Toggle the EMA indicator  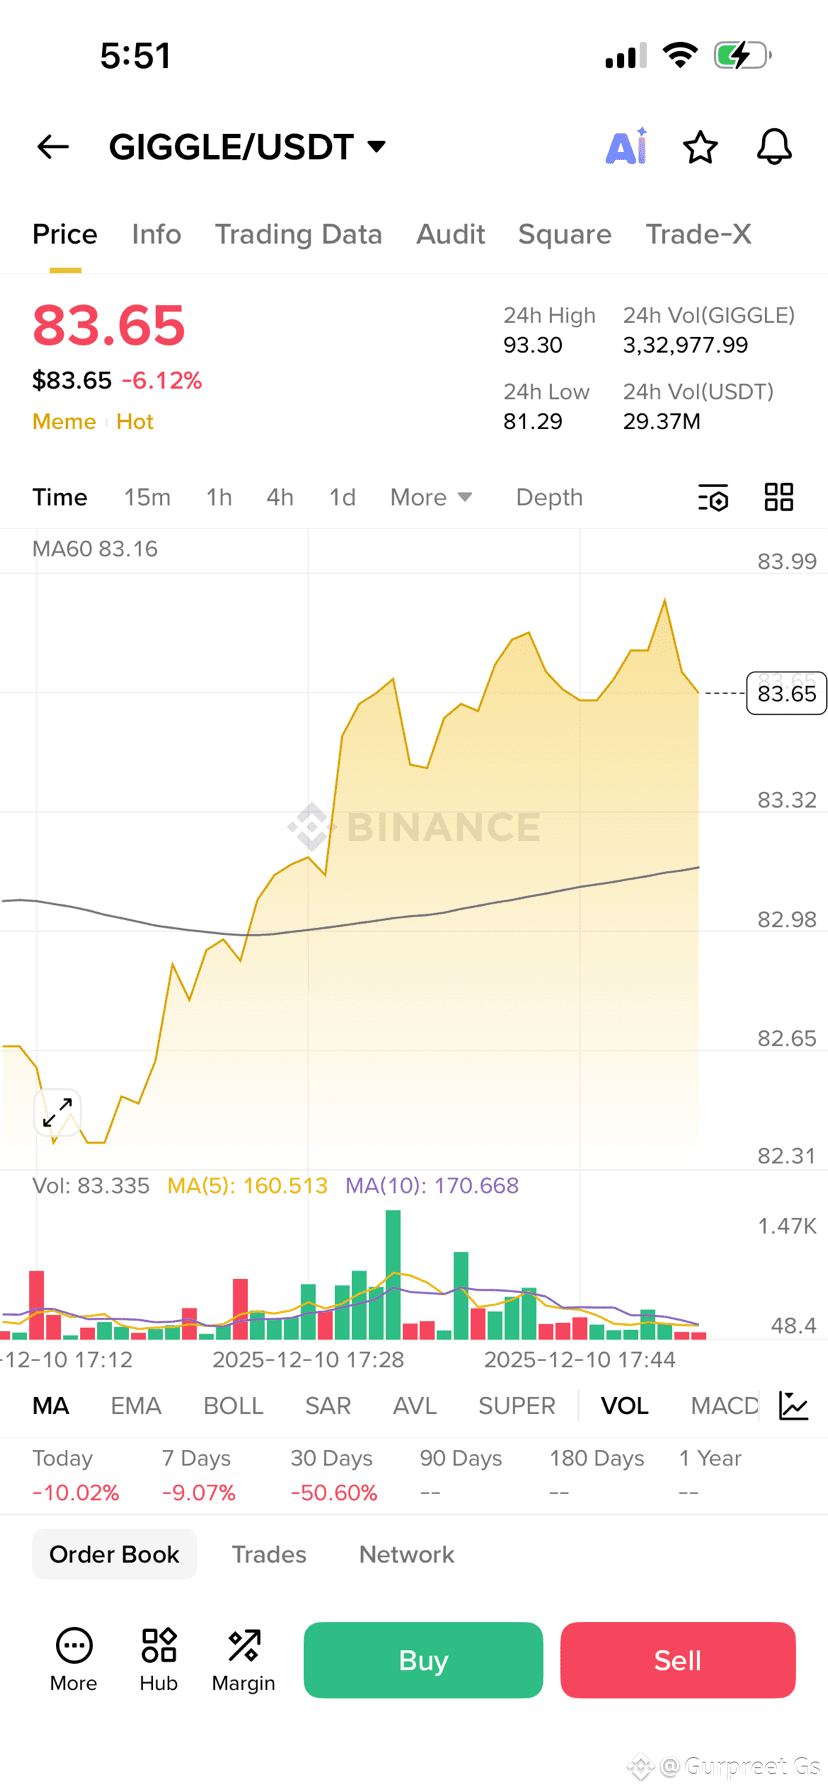tap(136, 1406)
